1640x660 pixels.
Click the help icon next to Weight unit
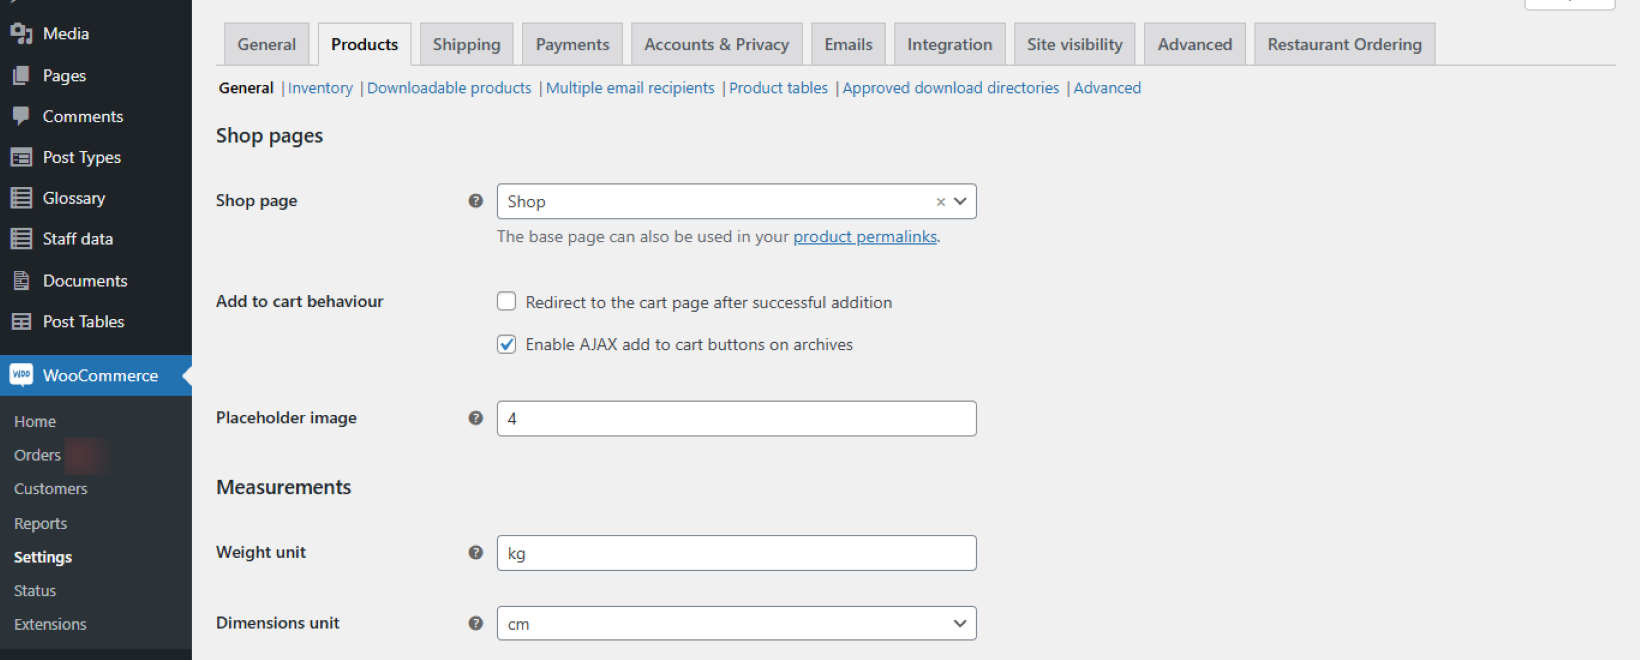tap(475, 552)
